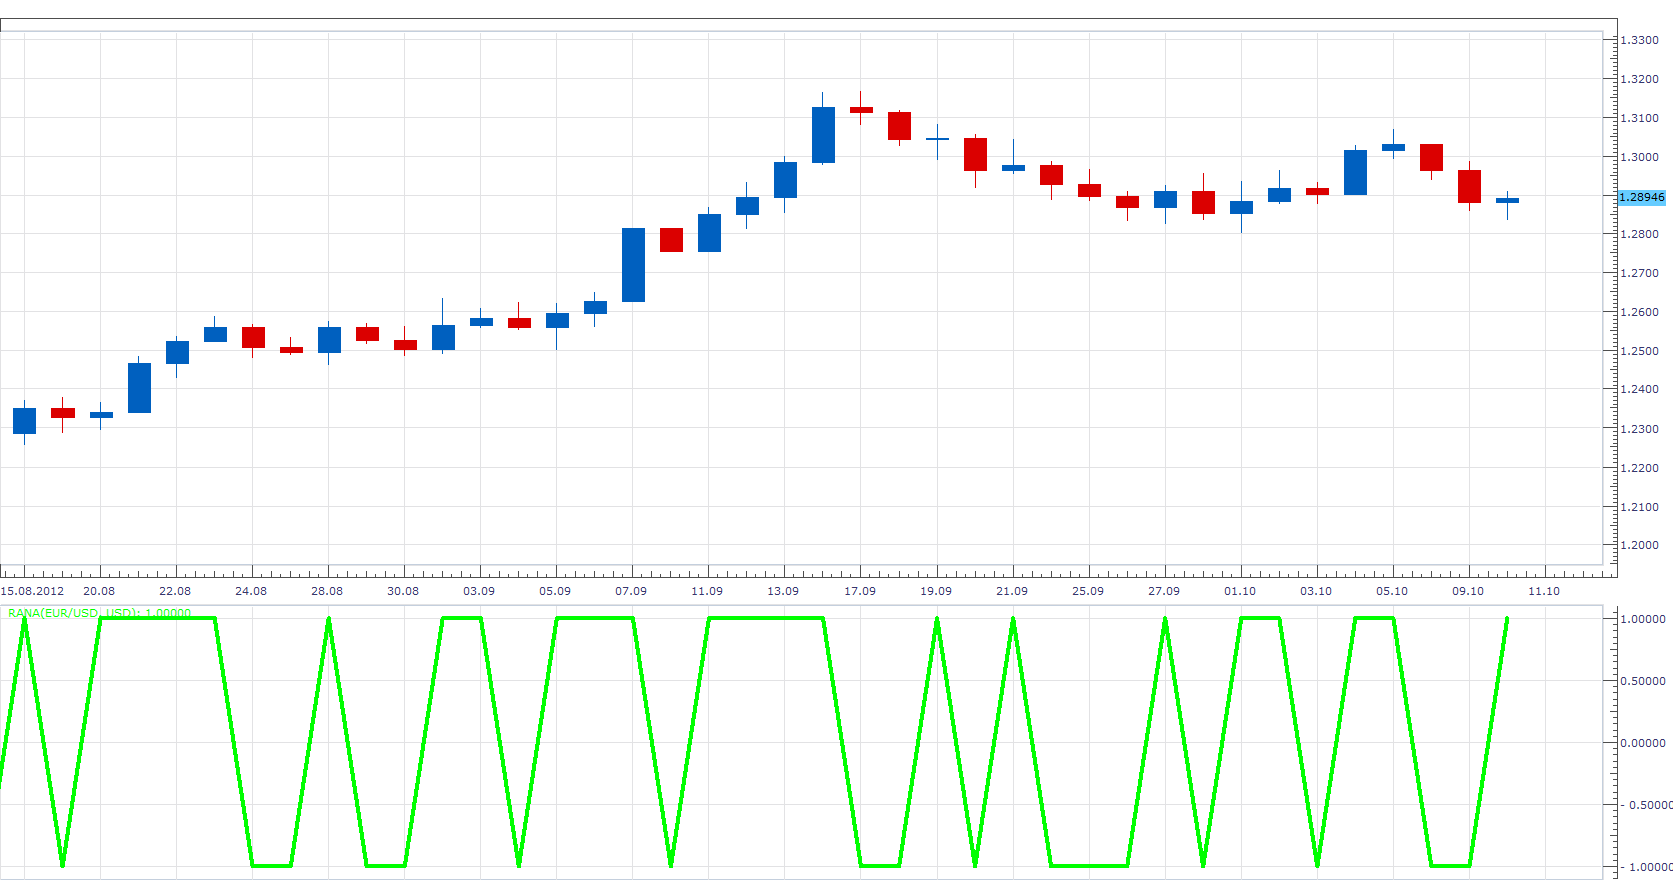Click the 11.10 date axis label

click(1544, 591)
